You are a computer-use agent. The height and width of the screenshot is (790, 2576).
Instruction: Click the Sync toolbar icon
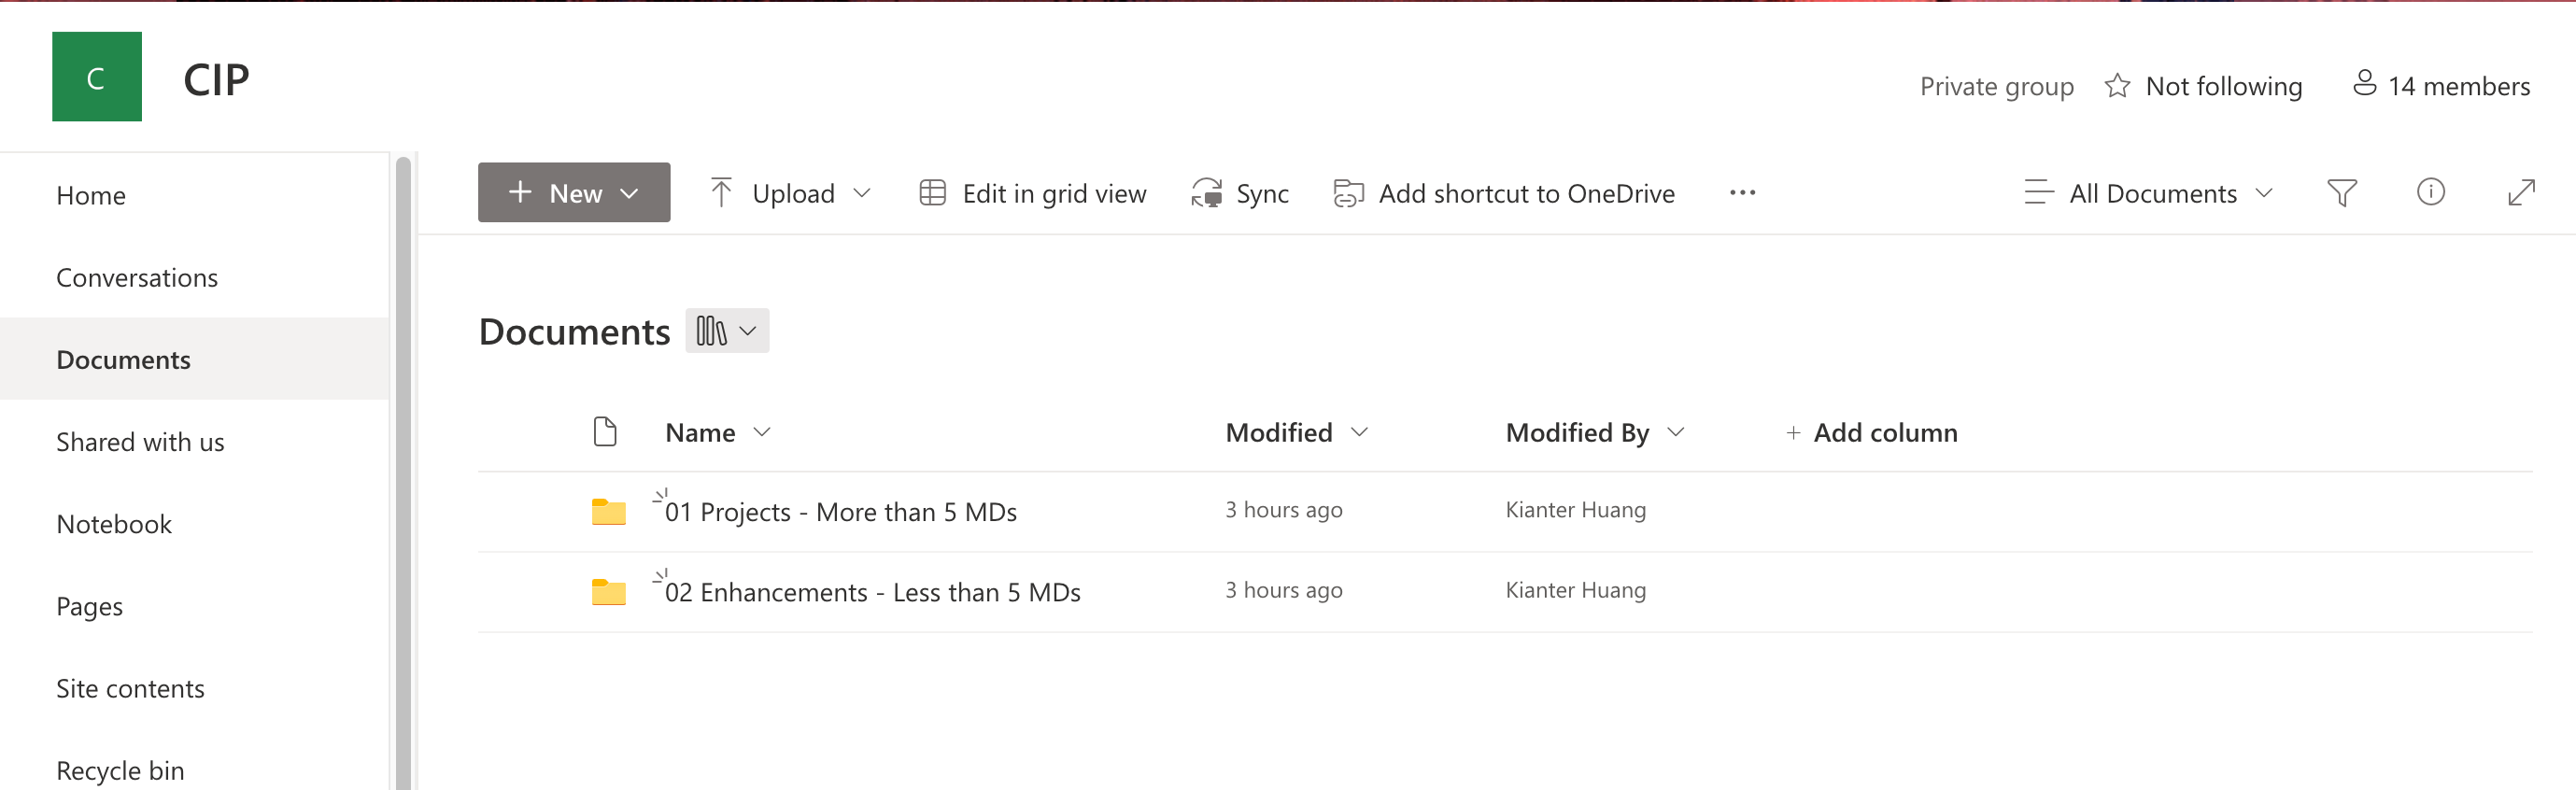[x=1207, y=193]
